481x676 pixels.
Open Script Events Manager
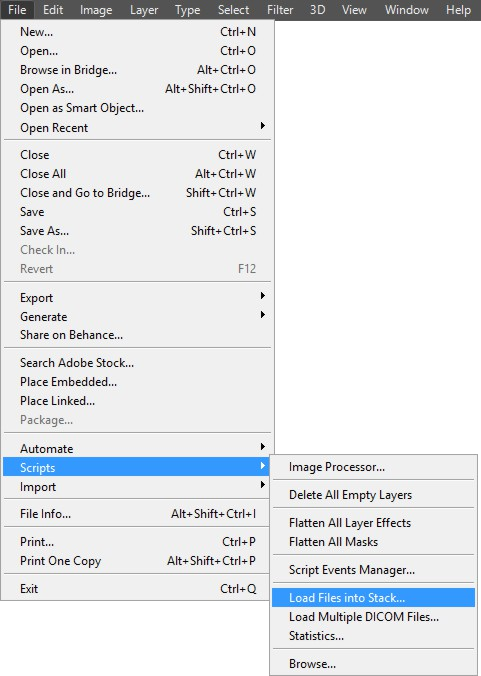tap(373, 570)
